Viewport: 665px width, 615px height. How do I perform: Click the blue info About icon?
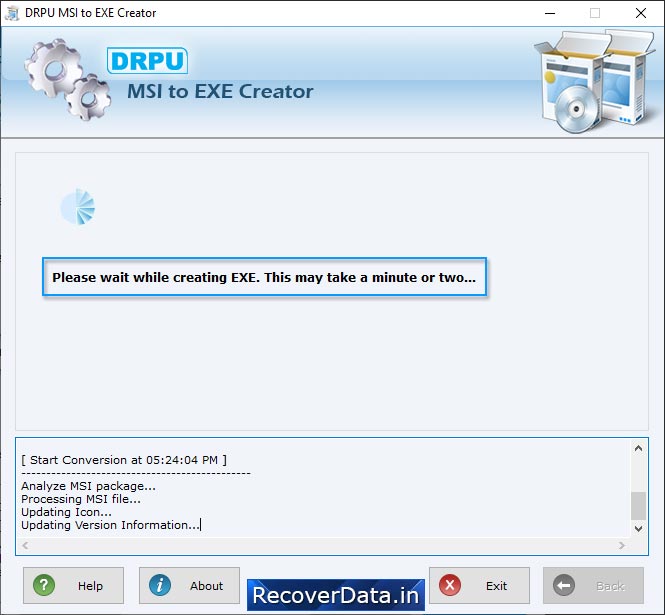(160, 585)
